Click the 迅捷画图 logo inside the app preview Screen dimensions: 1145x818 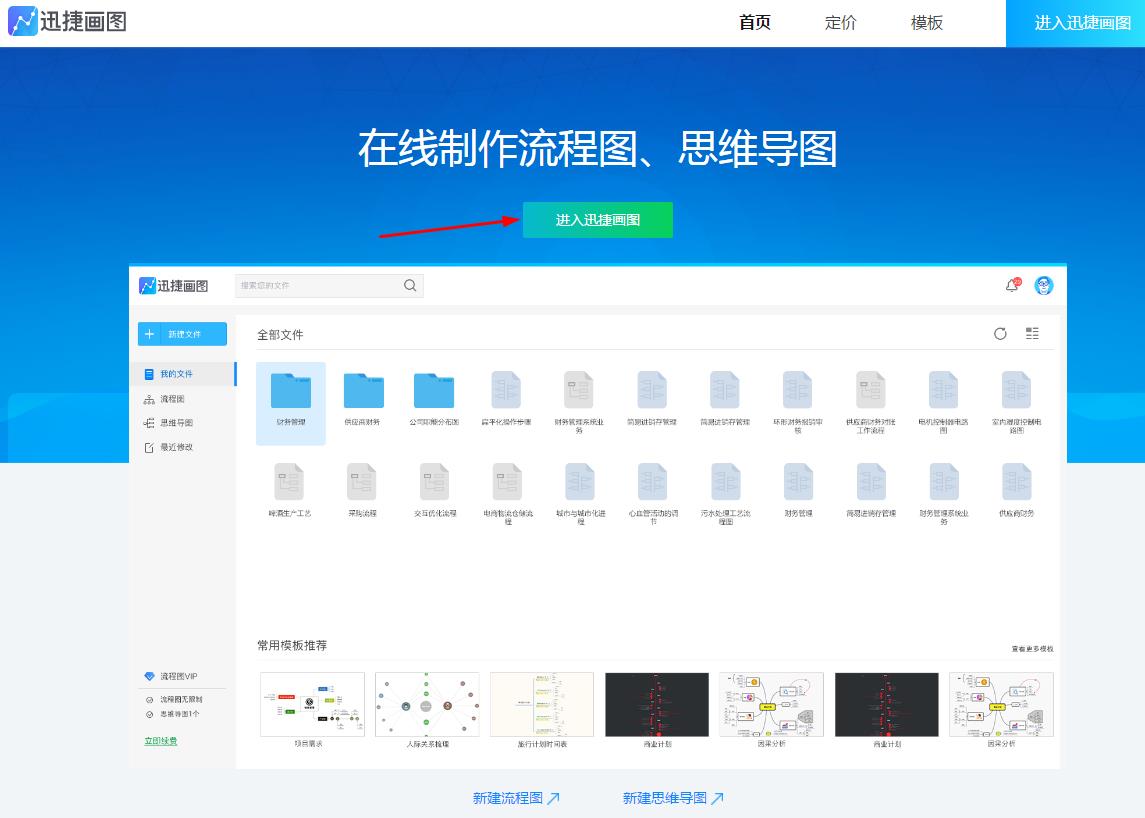point(174,286)
